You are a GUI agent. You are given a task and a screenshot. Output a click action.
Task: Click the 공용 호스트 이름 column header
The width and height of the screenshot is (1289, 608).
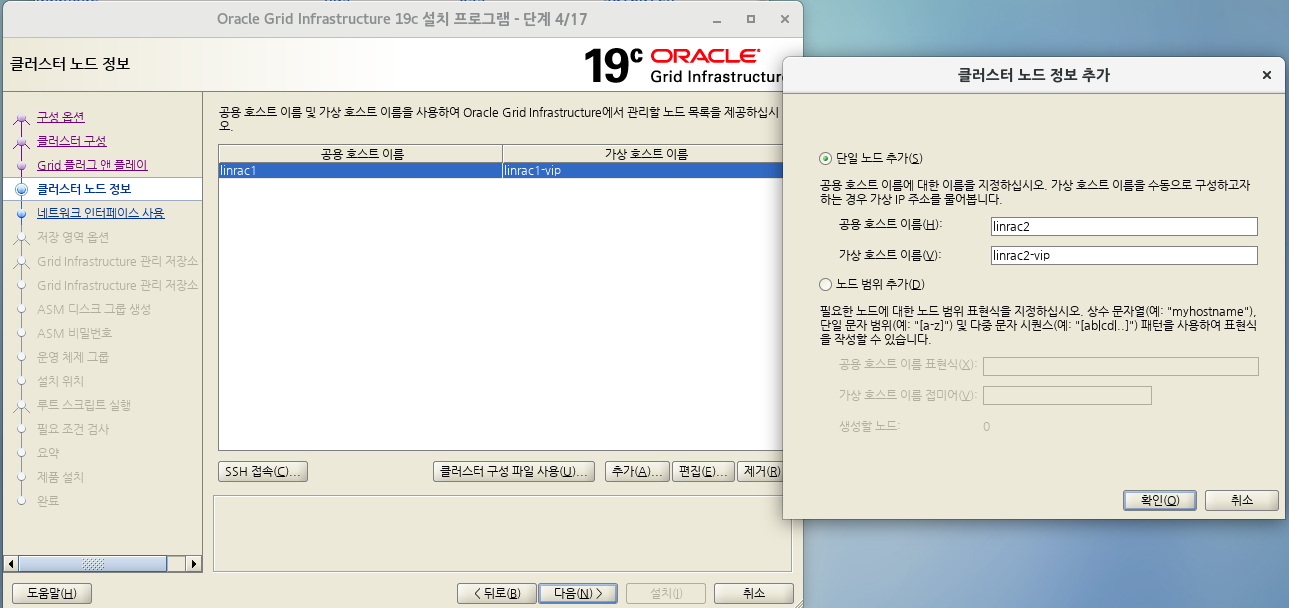click(361, 153)
